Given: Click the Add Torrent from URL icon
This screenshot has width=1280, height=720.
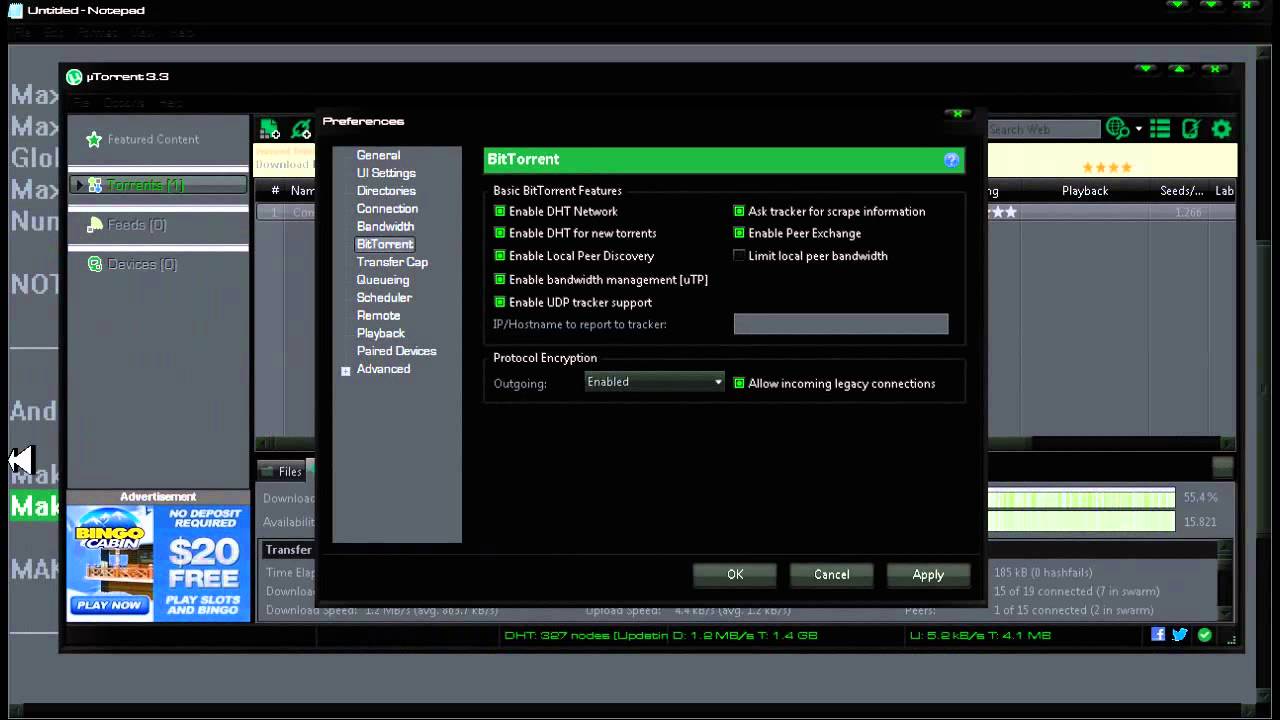Looking at the screenshot, I should pos(300,129).
